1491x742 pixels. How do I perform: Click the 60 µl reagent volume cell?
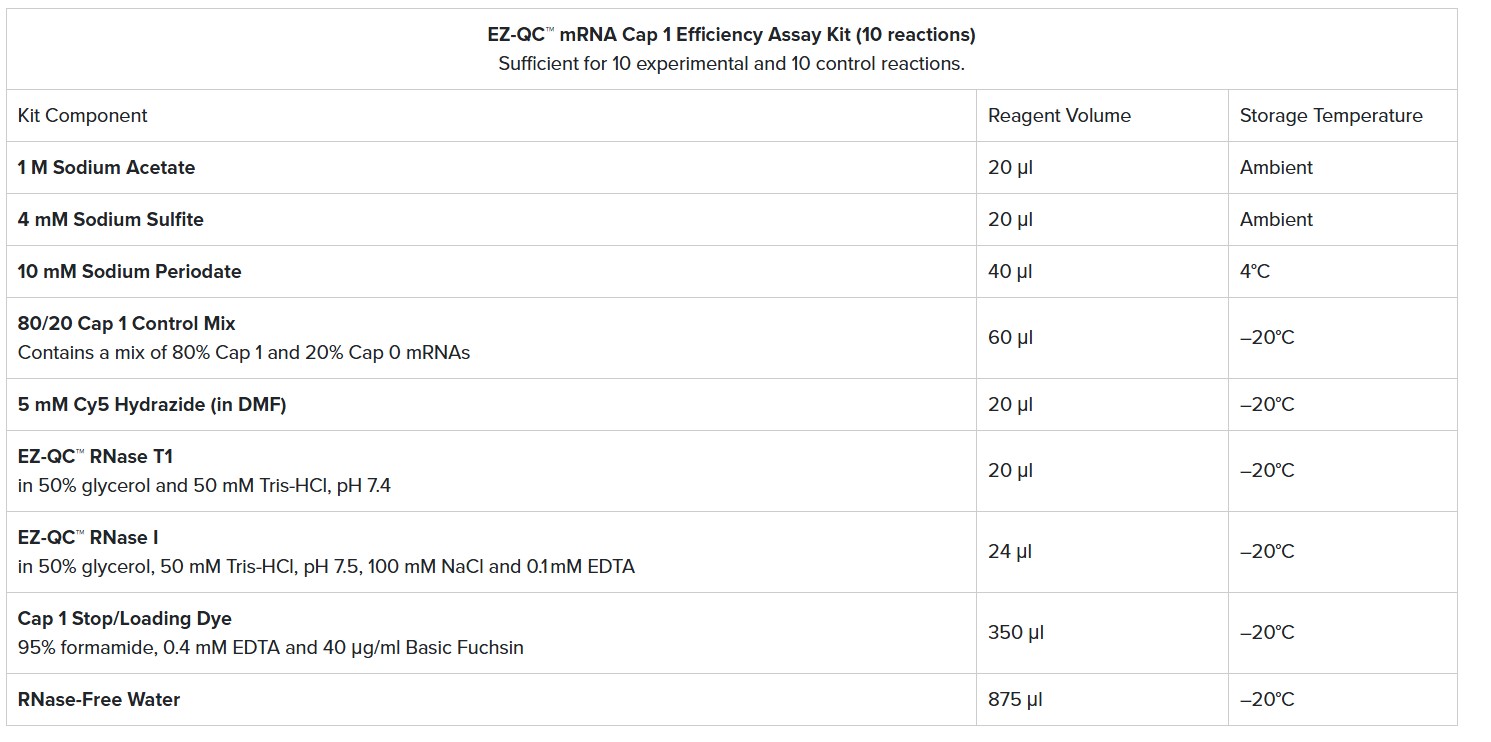tap(1010, 338)
